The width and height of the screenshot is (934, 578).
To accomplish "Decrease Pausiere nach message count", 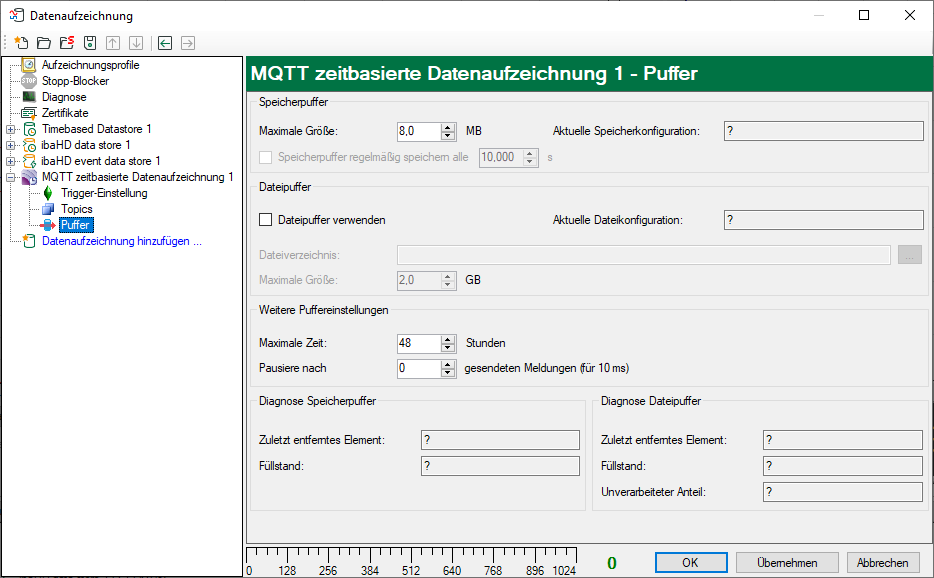I will point(448,372).
